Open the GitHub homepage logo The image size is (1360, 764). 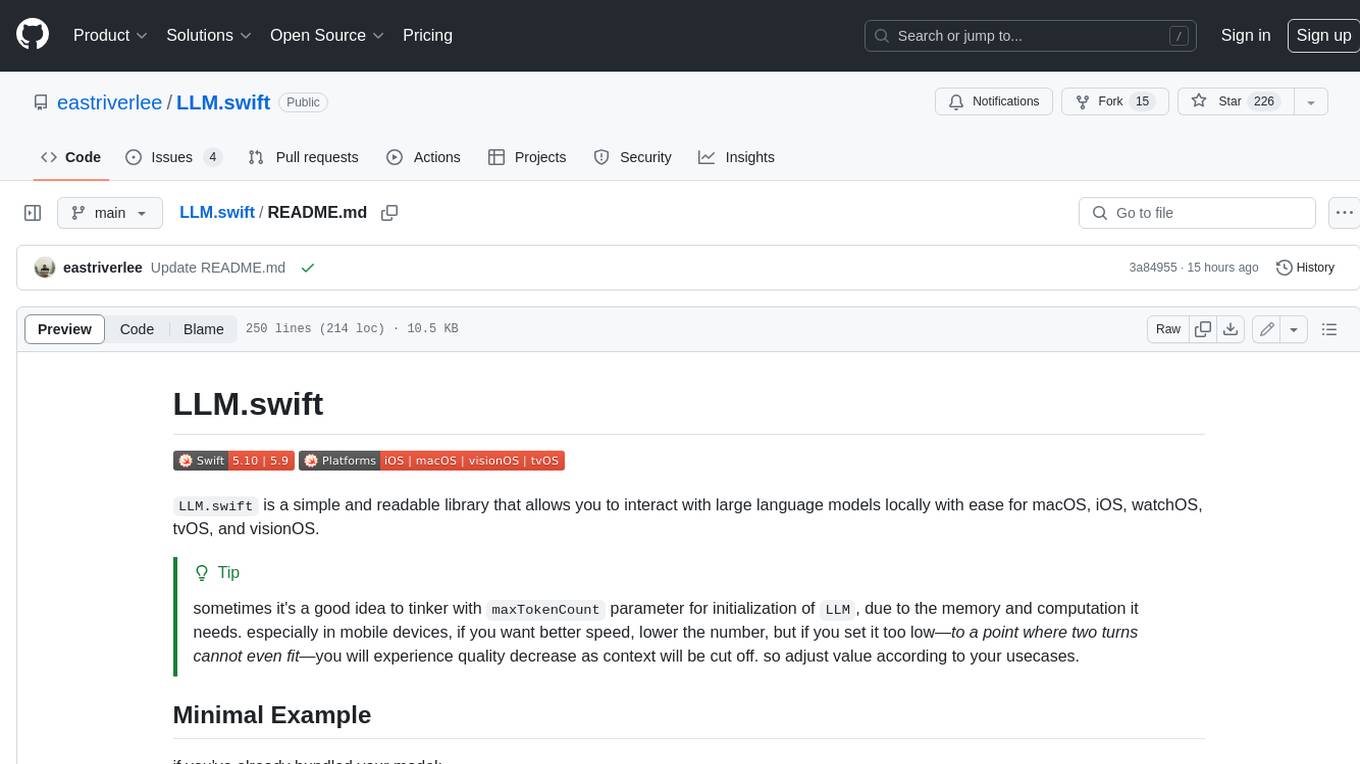pos(32,35)
